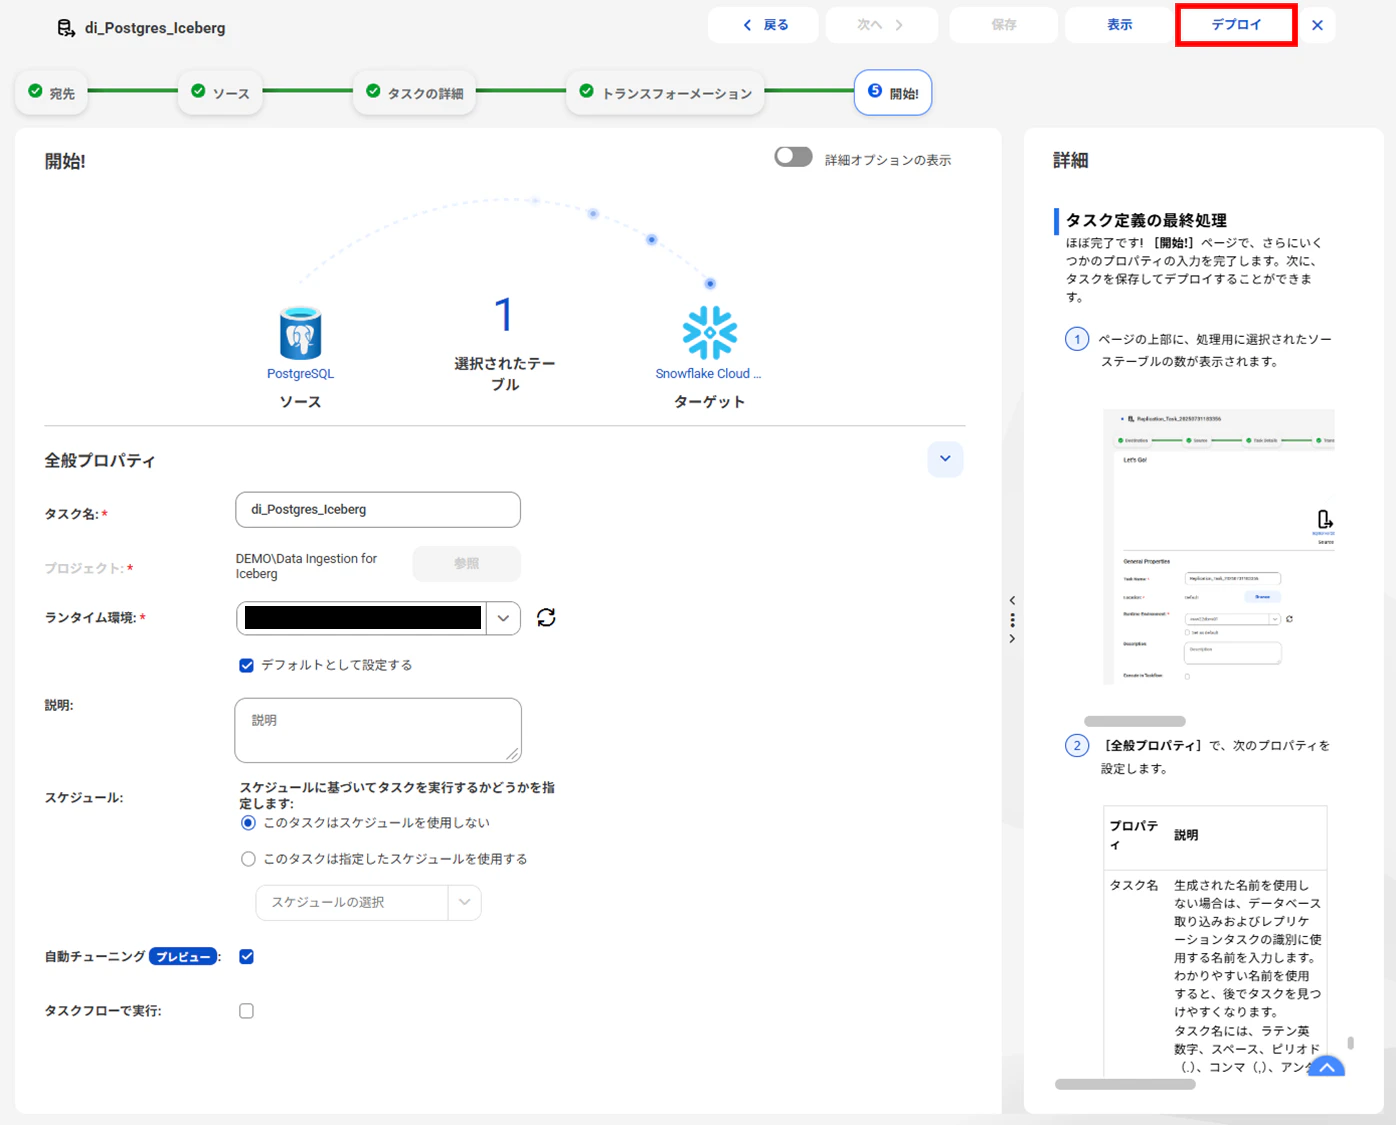The image size is (1396, 1125).
Task: Uncheck the 自動チューニング checkbox
Action: [x=247, y=957]
